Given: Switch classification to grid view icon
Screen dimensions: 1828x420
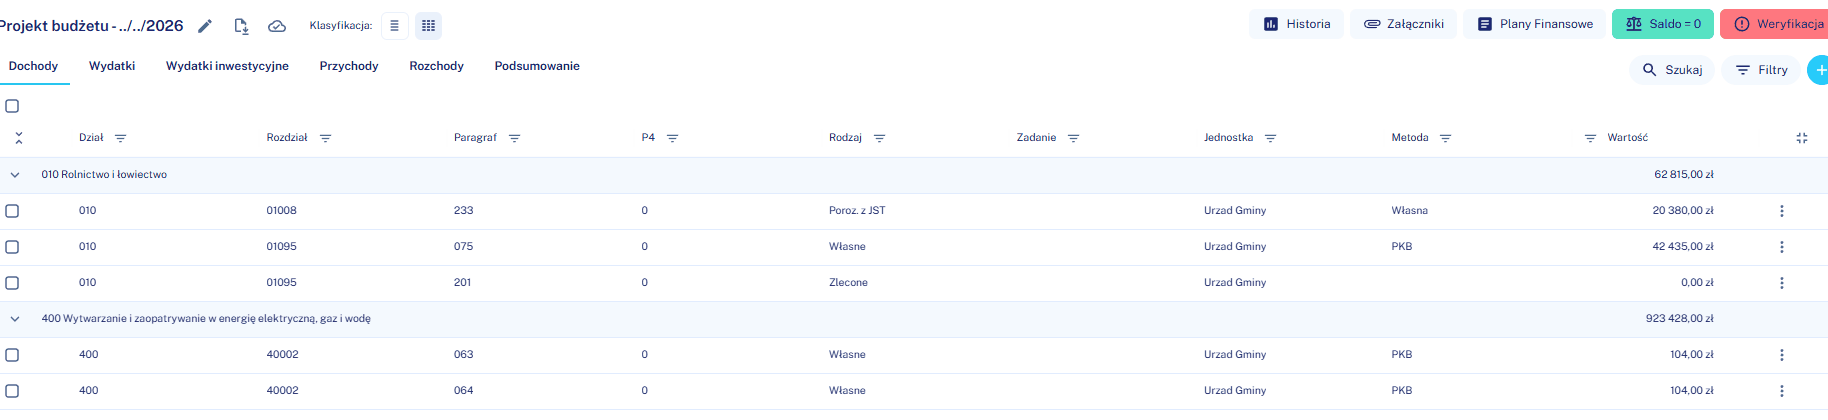Looking at the screenshot, I should 429,26.
